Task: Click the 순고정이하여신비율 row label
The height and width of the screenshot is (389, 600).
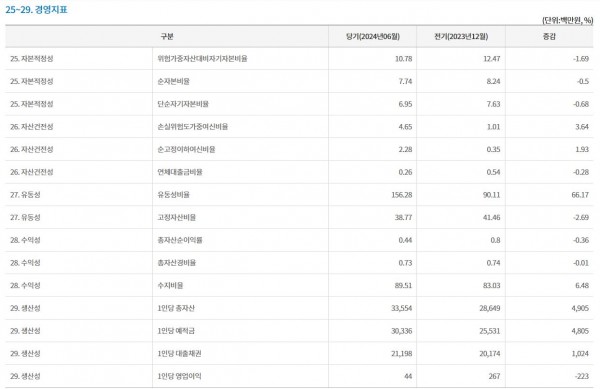Action: click(186, 149)
